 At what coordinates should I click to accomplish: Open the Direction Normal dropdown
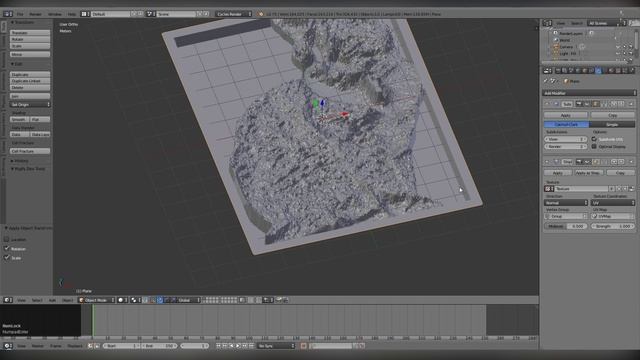(x=566, y=202)
